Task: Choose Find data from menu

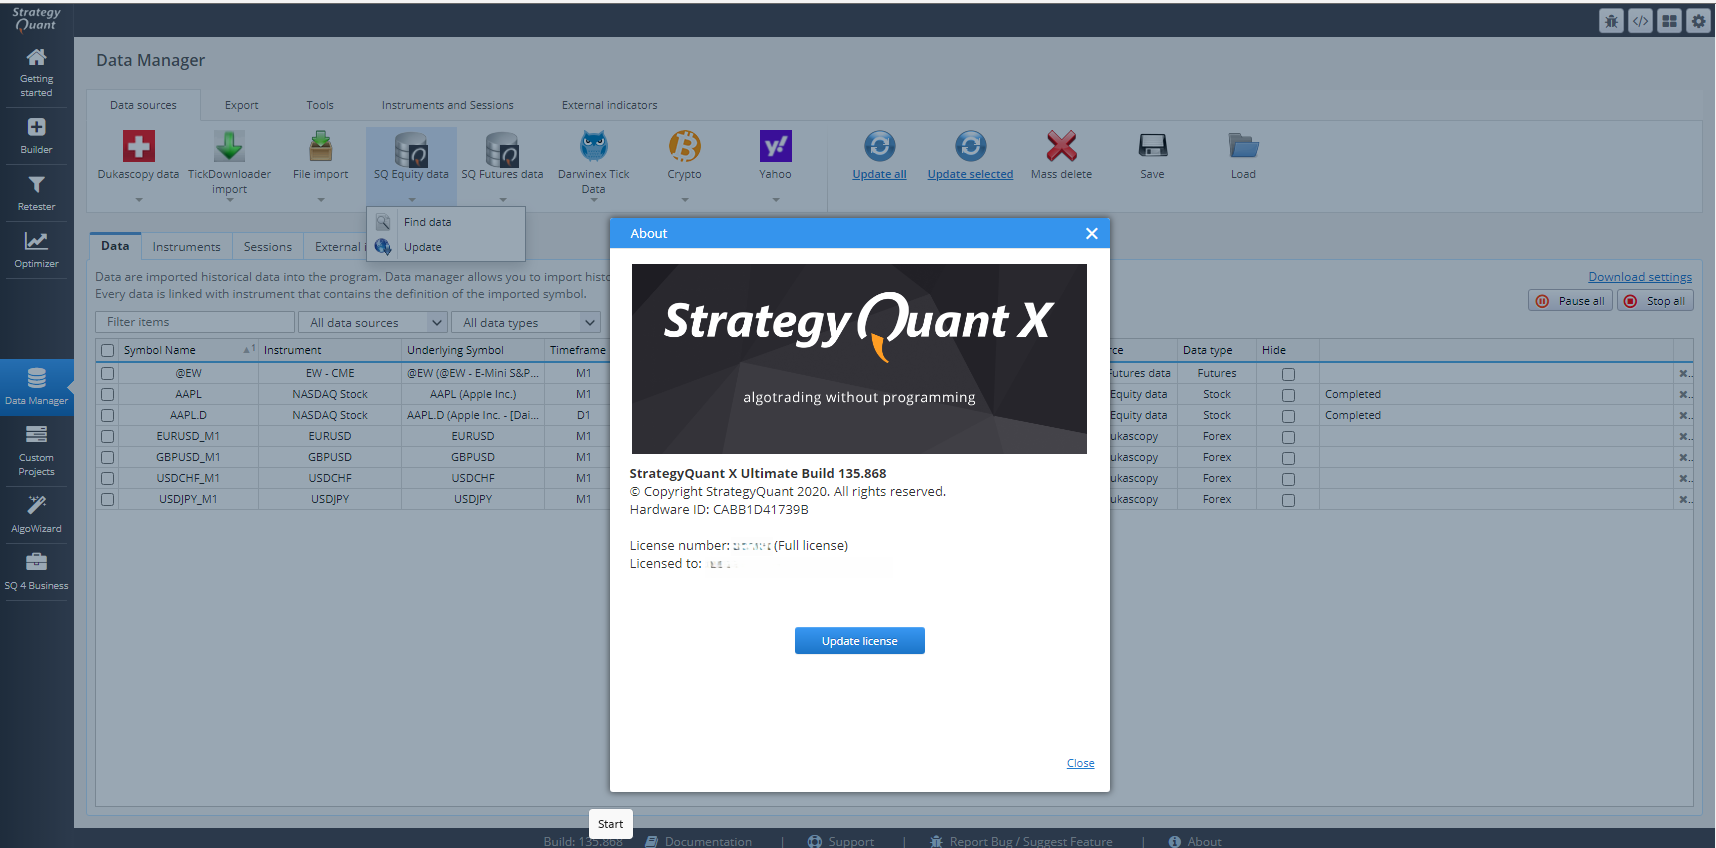Action: [446, 222]
